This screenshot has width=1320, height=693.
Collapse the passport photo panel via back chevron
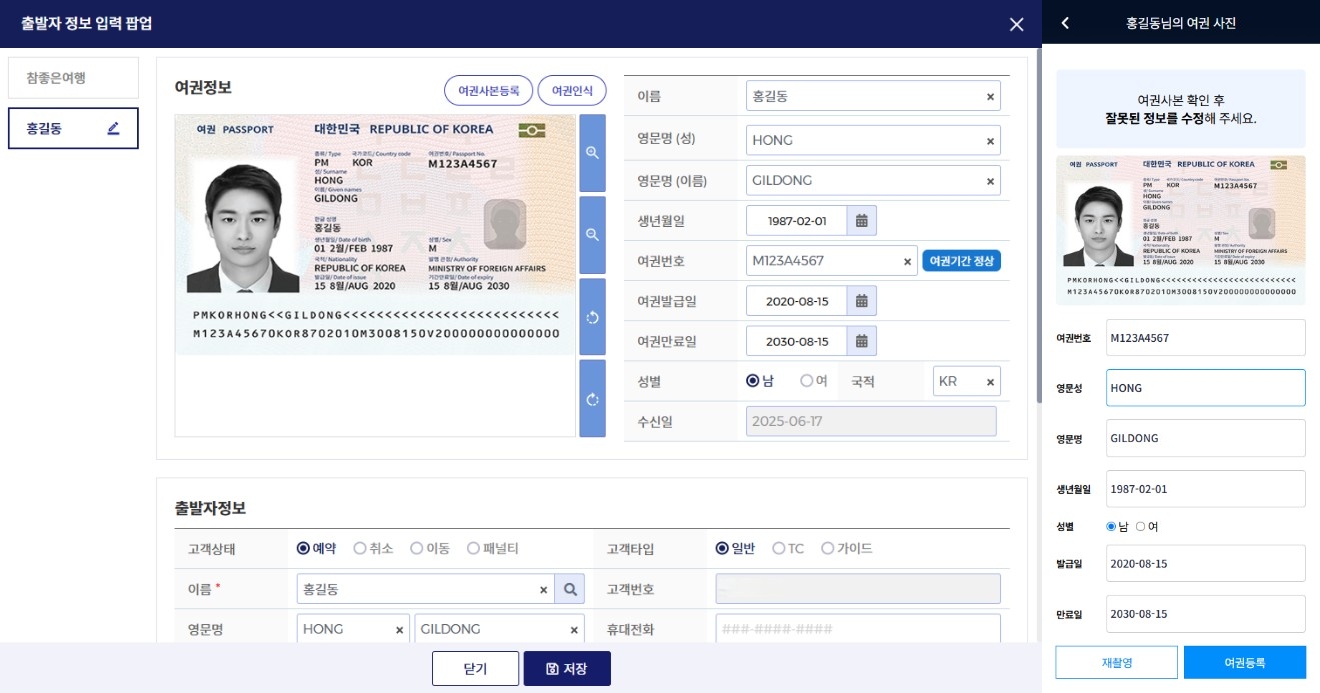pyautogui.click(x=1065, y=22)
